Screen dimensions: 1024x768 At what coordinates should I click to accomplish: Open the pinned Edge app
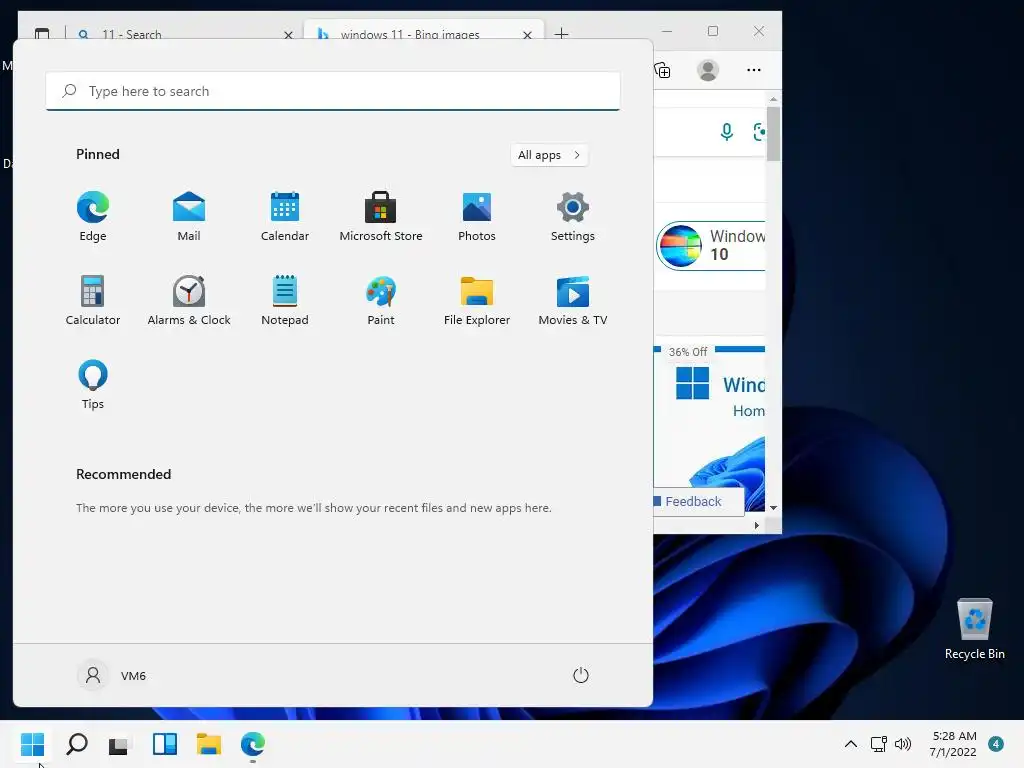93,216
